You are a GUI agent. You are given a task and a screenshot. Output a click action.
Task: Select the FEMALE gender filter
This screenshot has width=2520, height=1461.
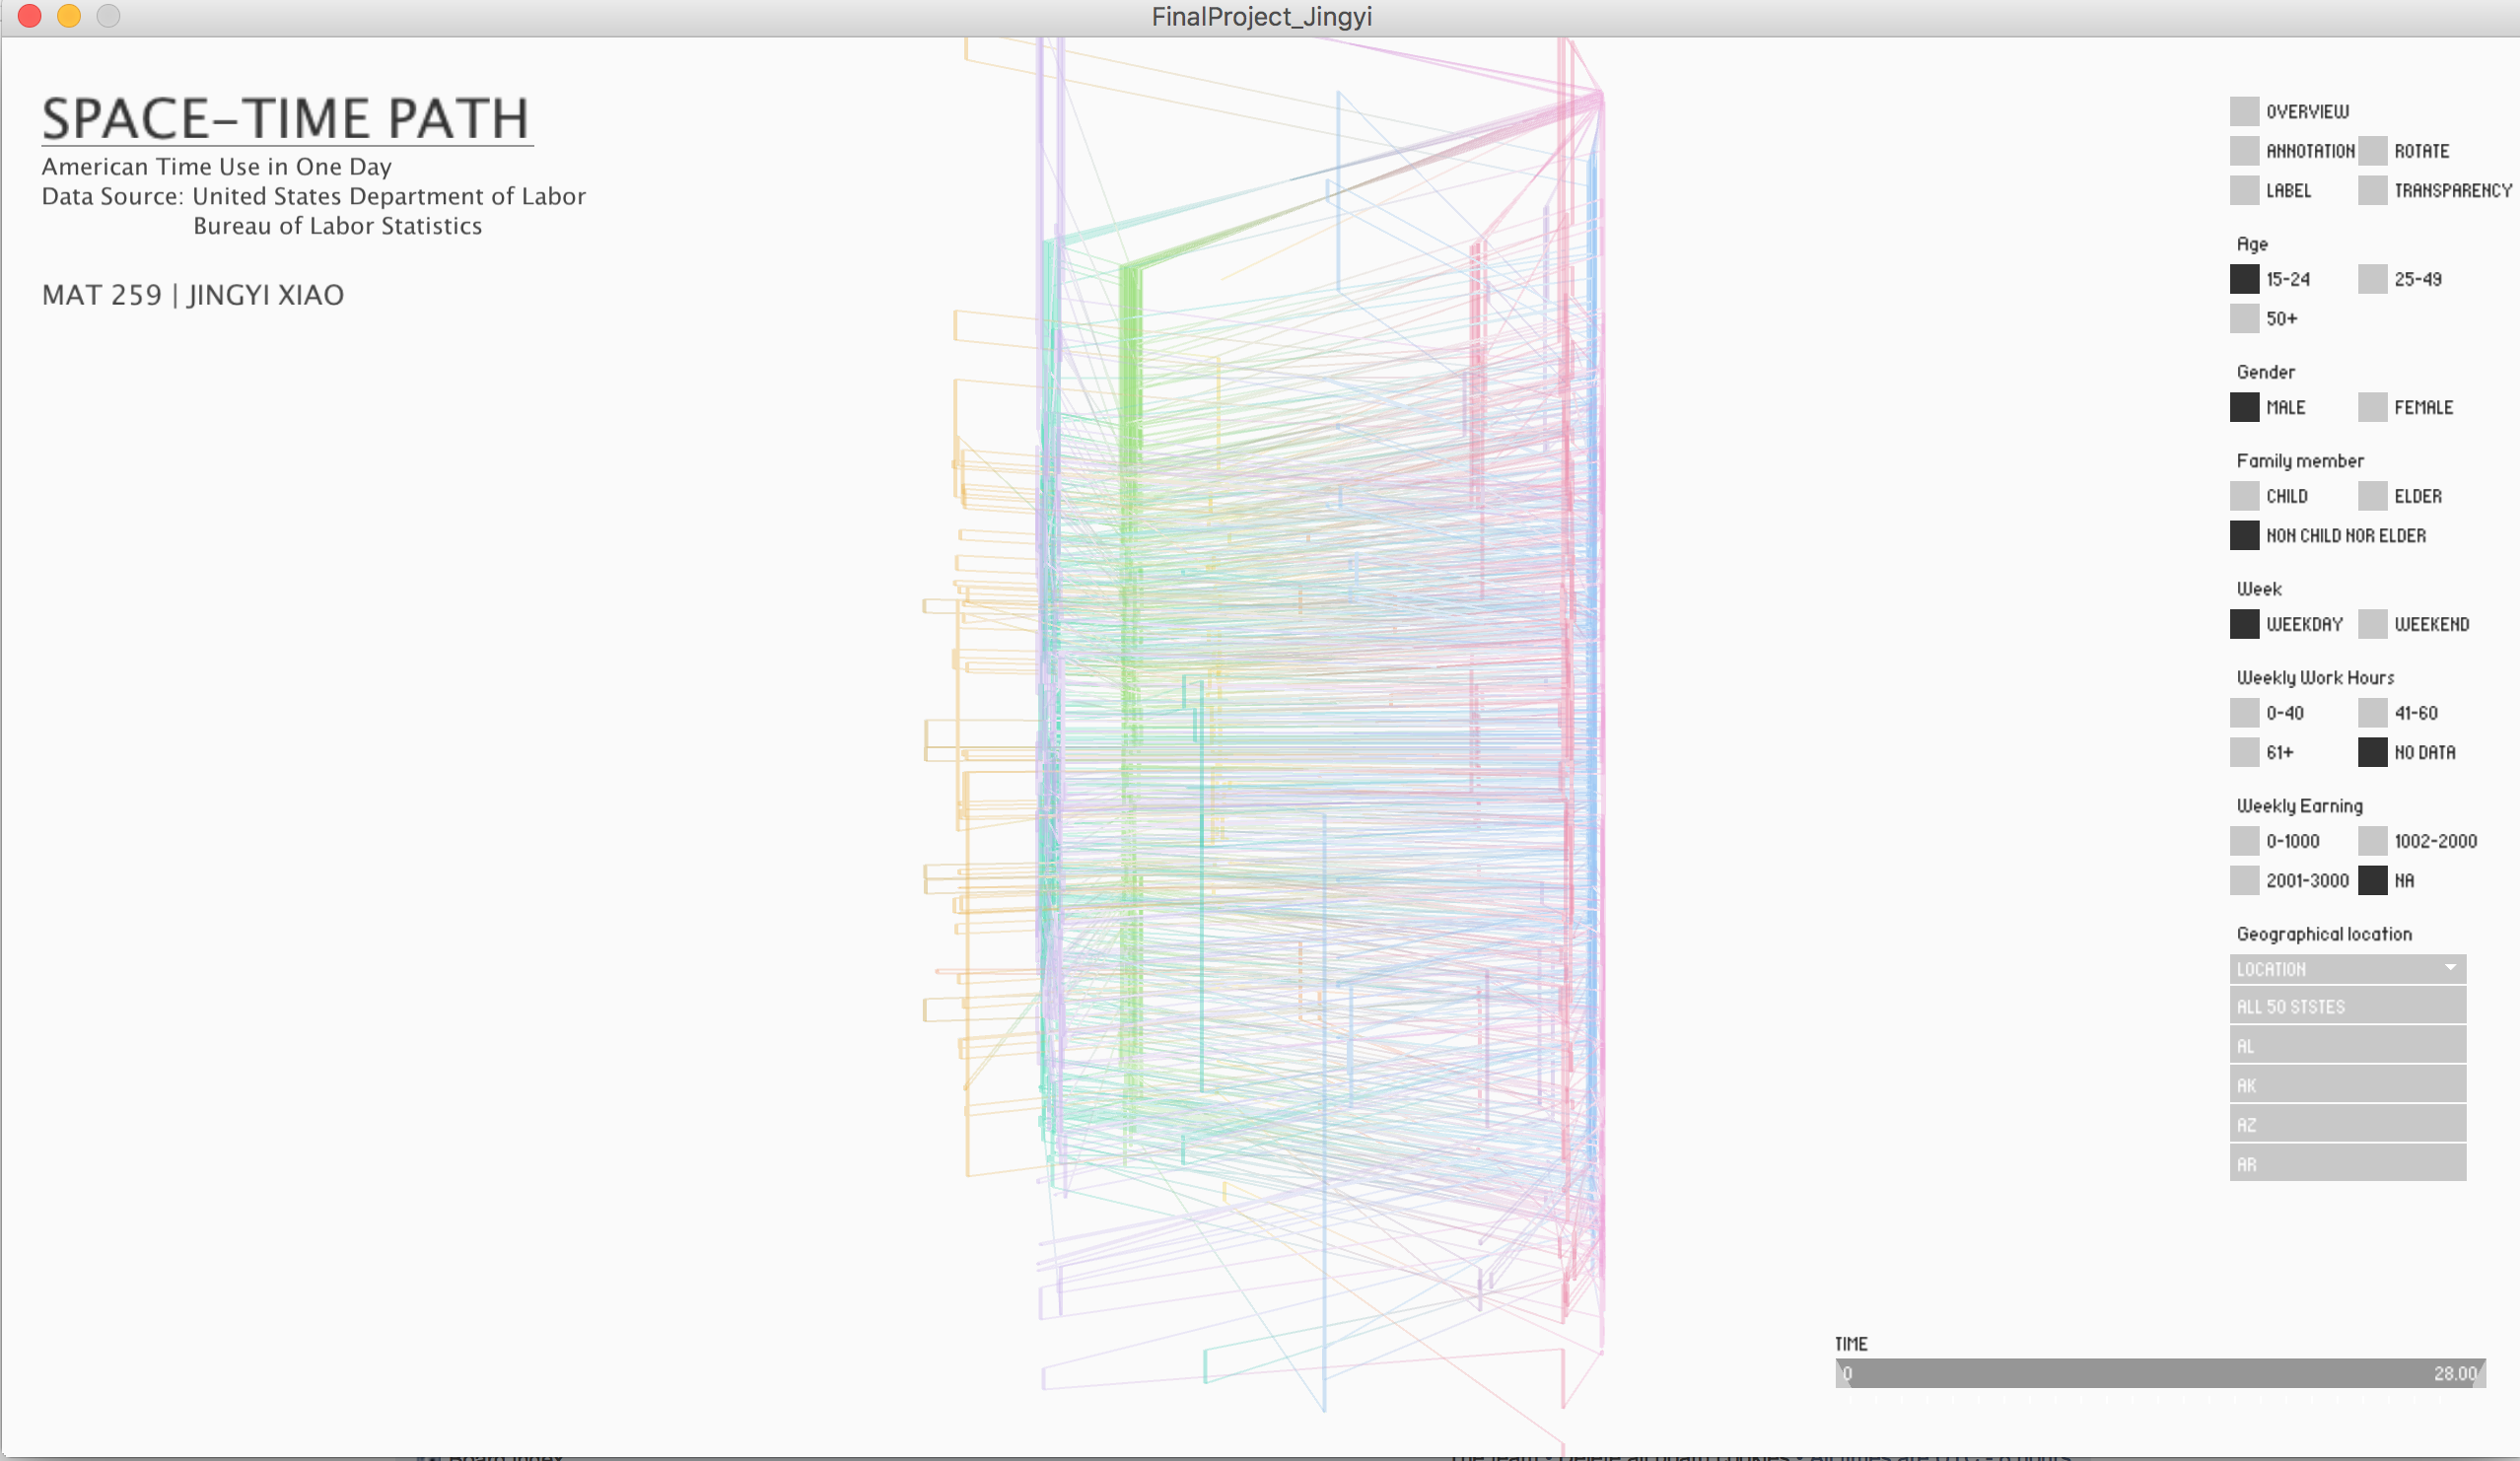click(x=2372, y=407)
